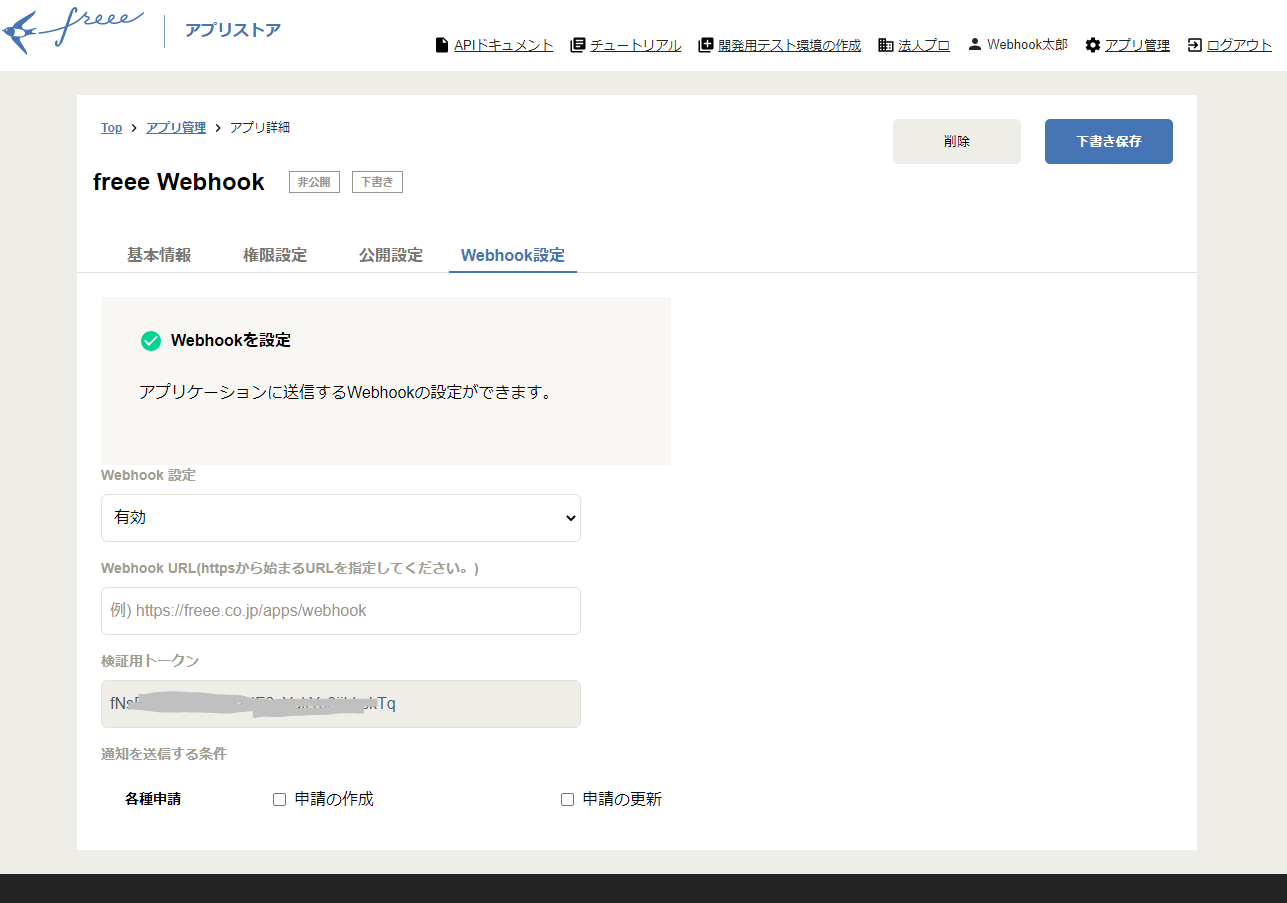Click the チュートリアル book icon
This screenshot has width=1287, height=903.
click(576, 44)
